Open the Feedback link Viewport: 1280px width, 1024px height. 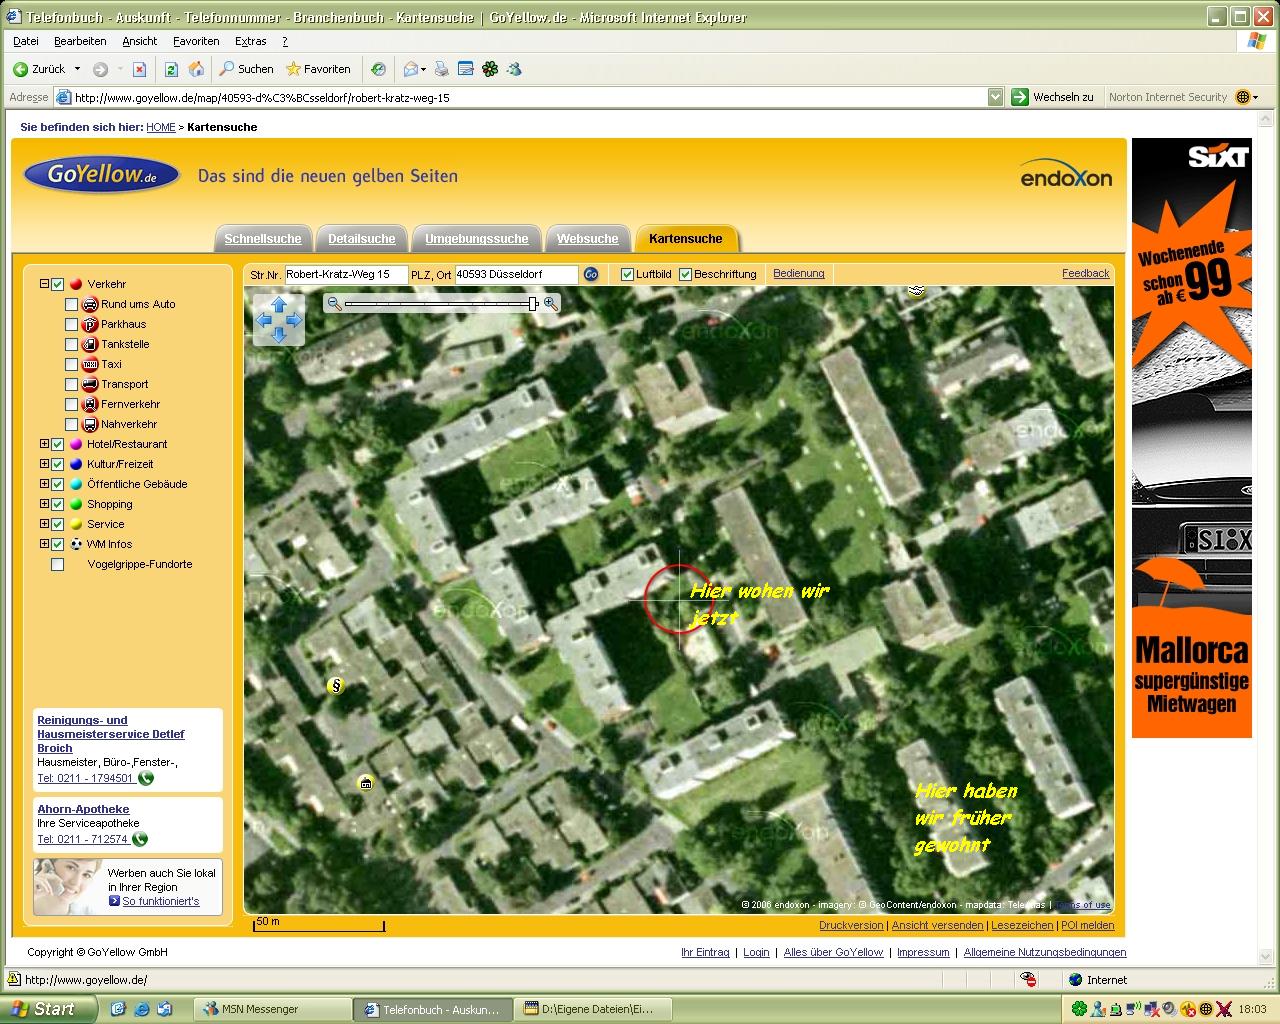[x=1085, y=273]
